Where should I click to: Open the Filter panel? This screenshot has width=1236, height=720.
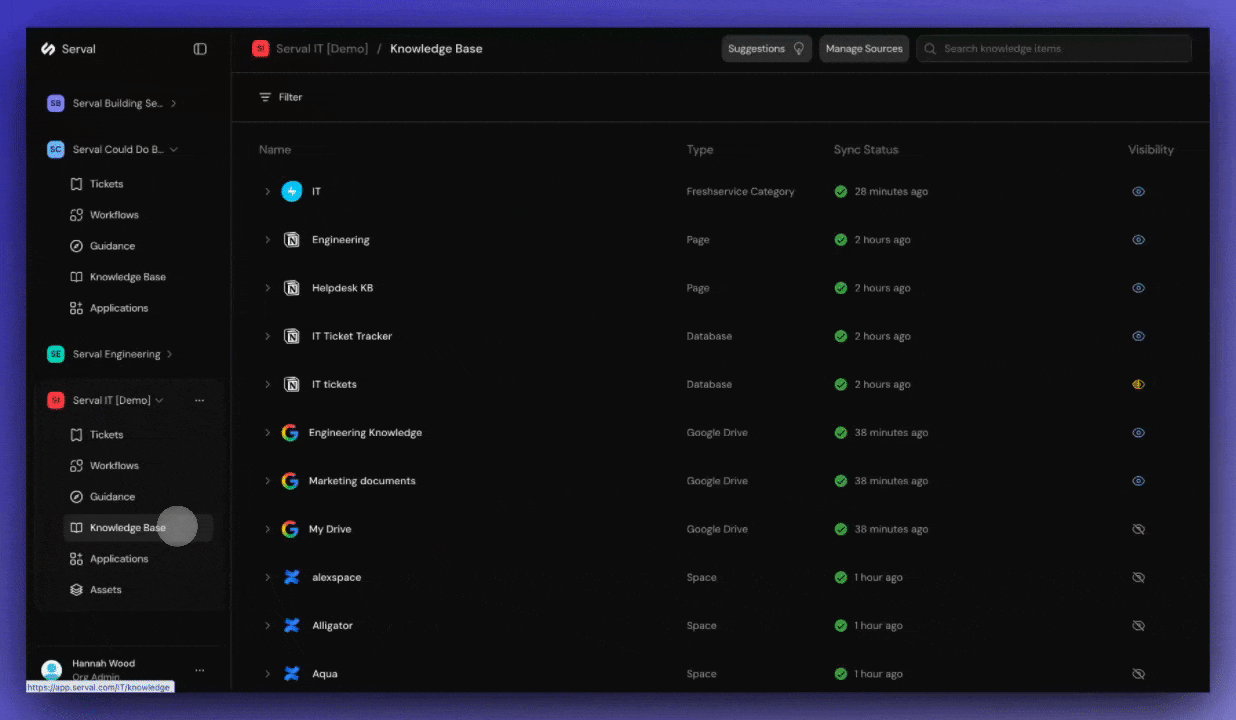pos(280,97)
